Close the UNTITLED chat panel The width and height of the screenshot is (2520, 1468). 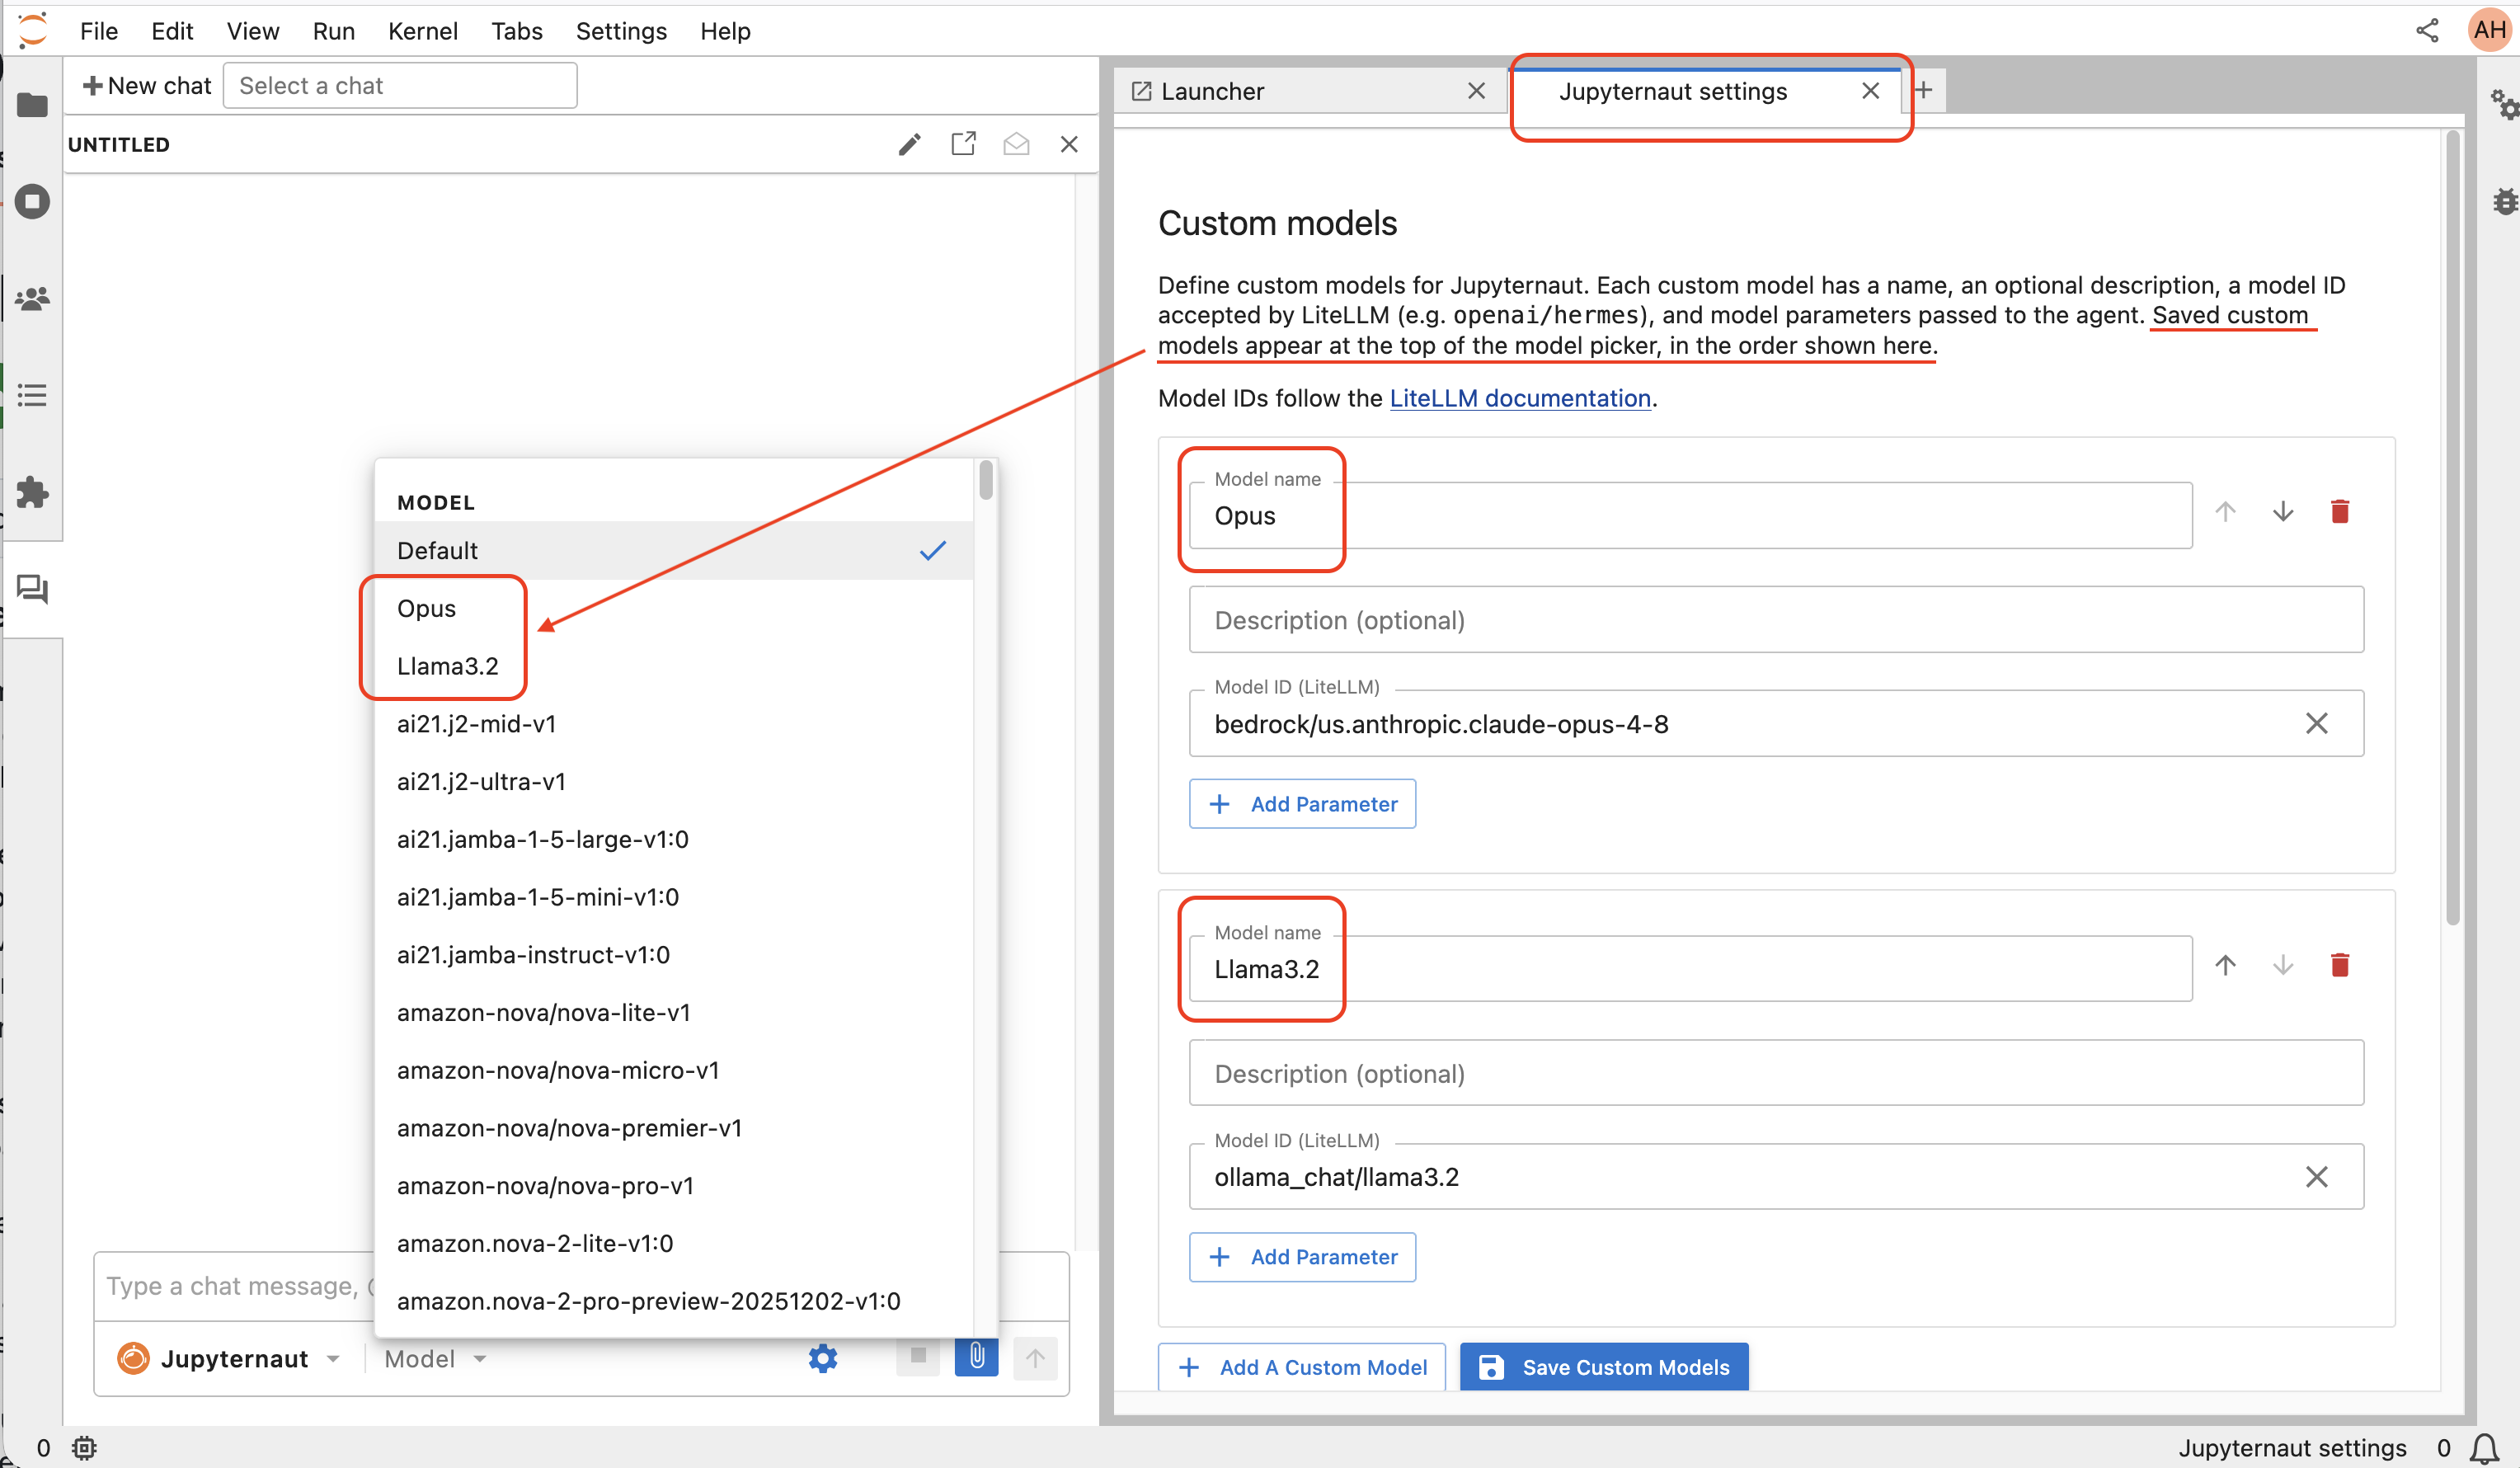click(1069, 144)
